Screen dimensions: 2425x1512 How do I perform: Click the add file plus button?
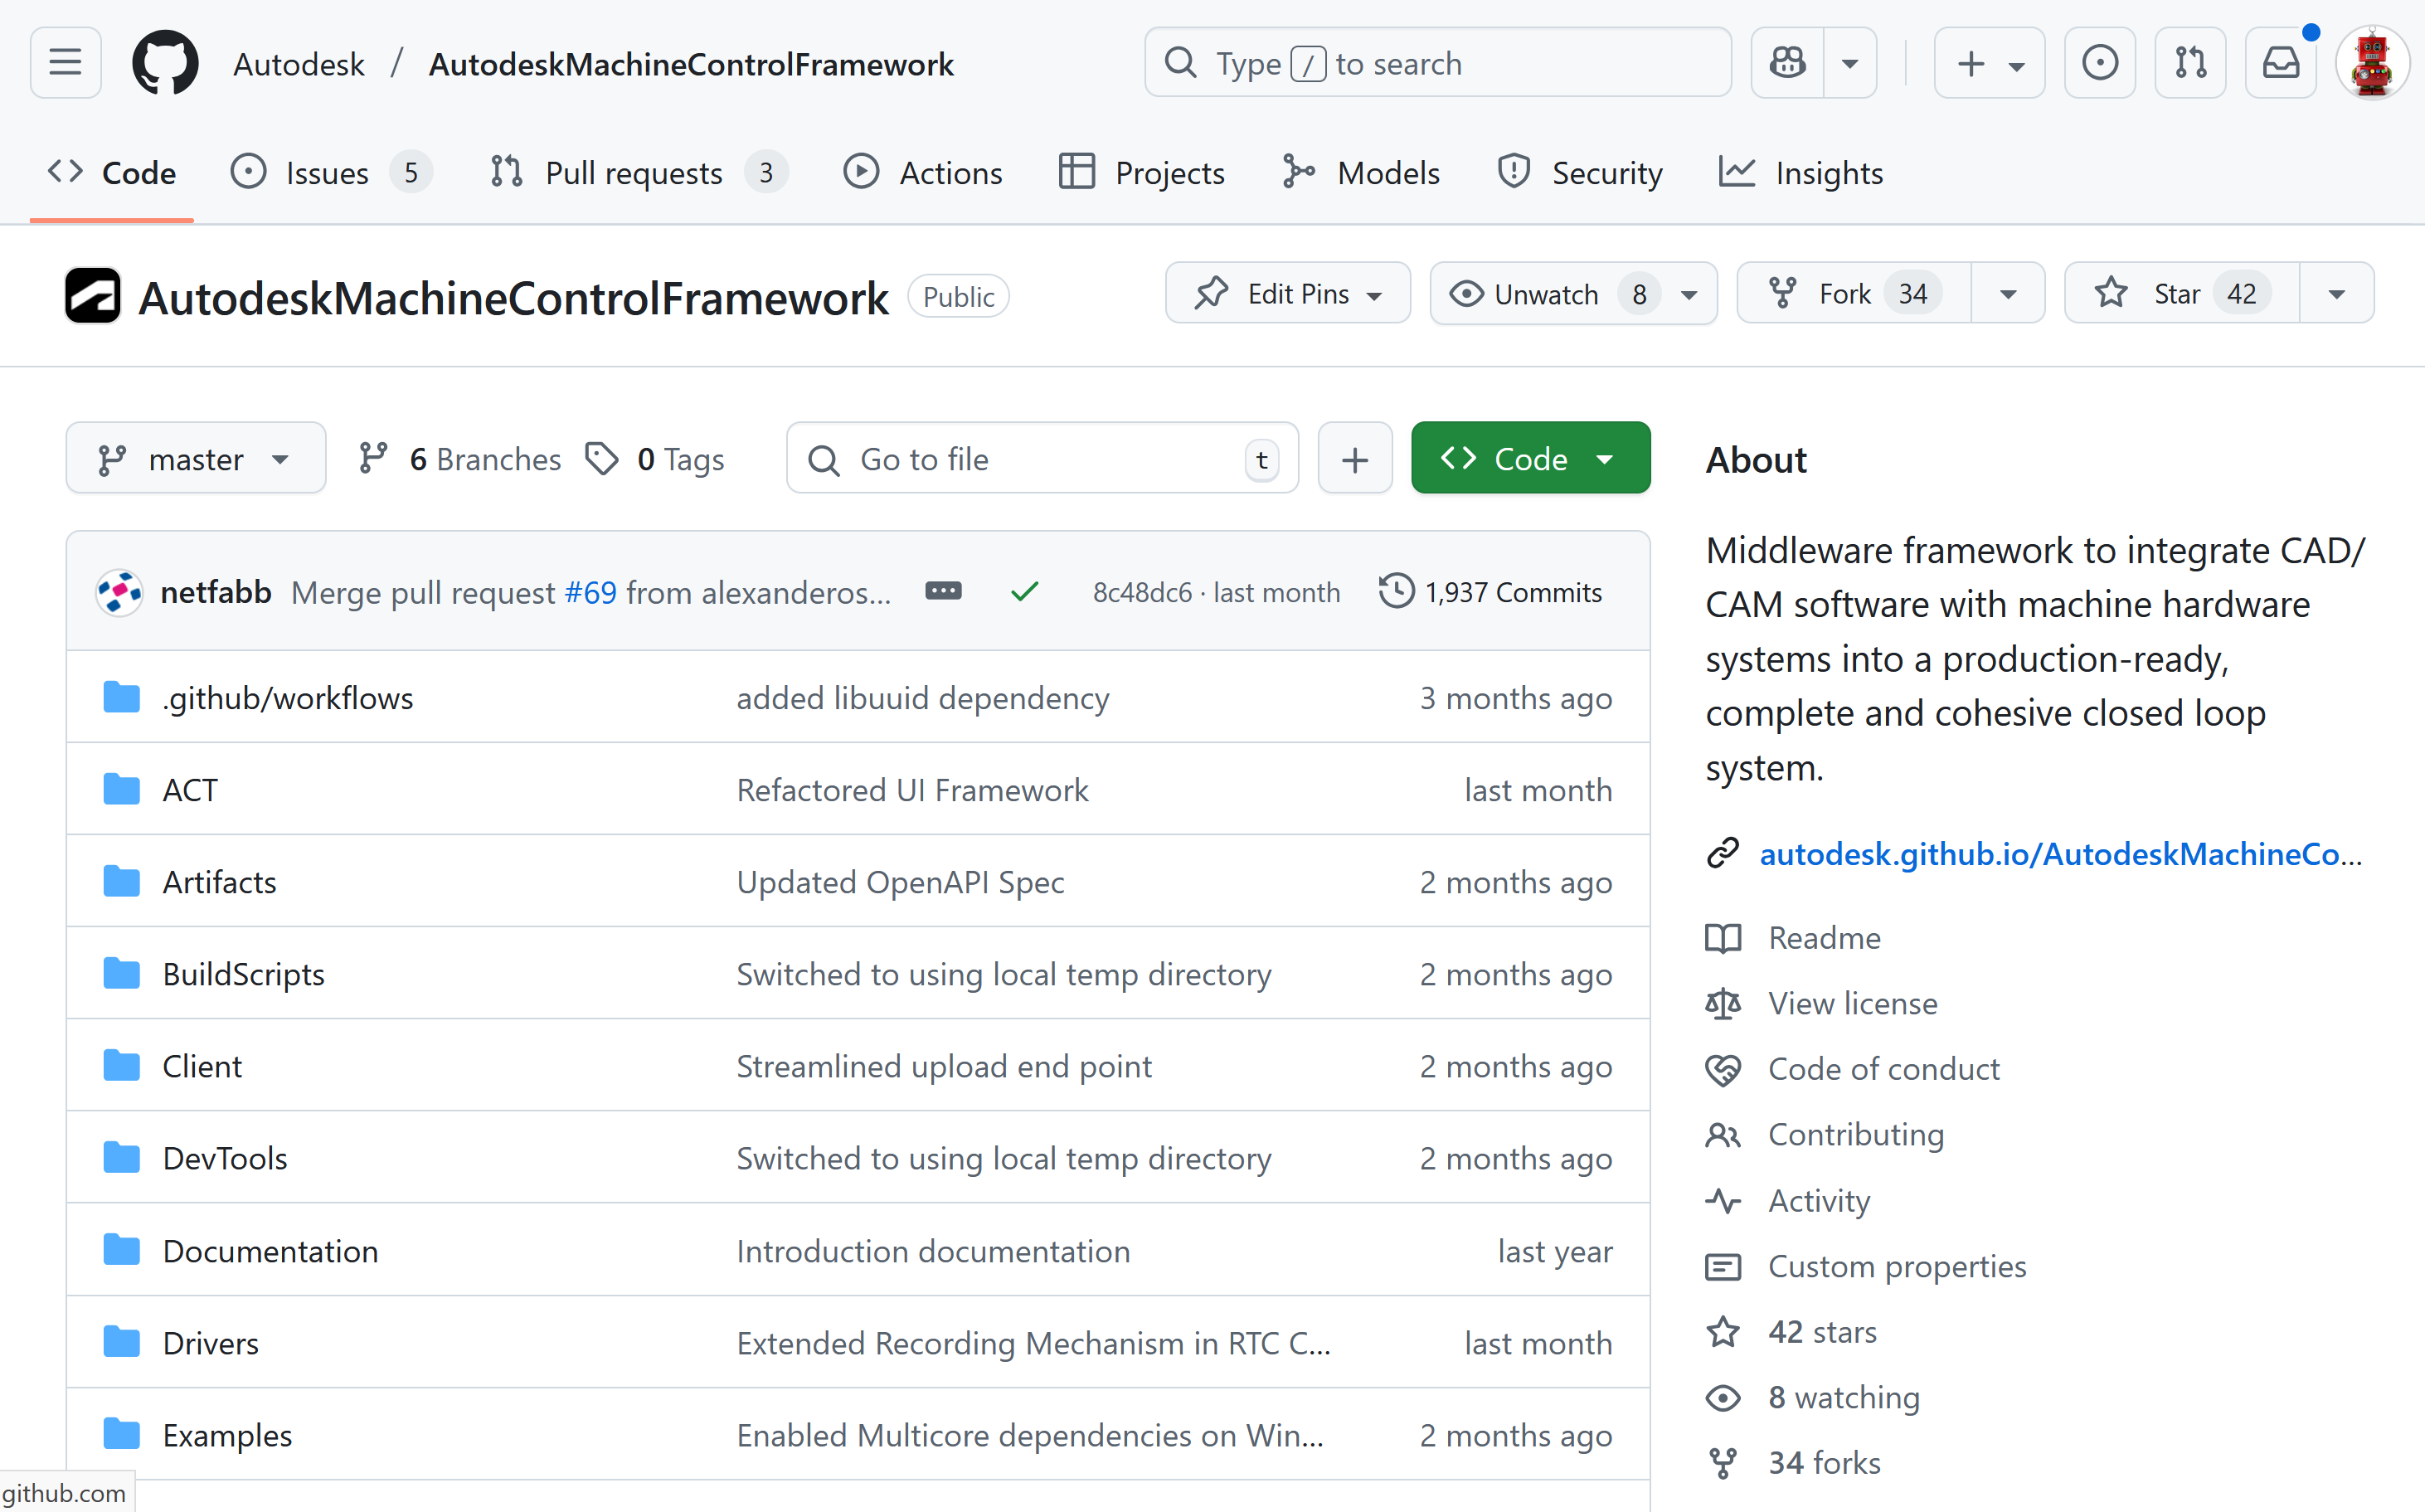pos(1354,459)
